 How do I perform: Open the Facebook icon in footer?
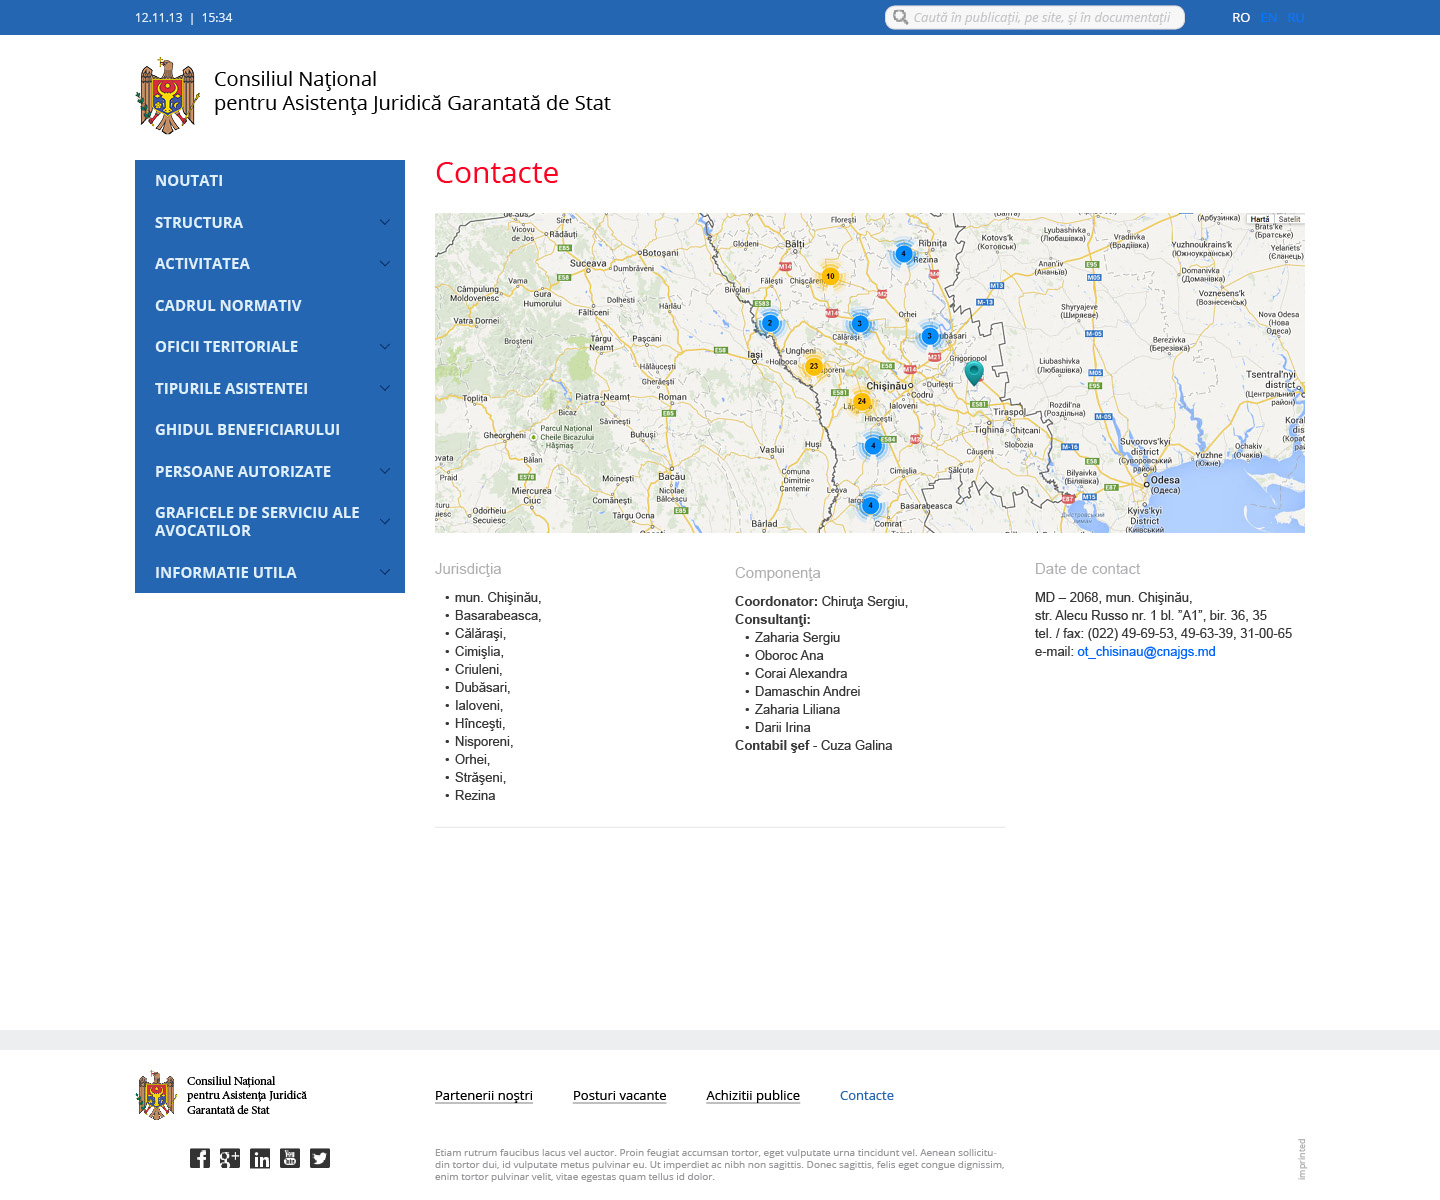tap(200, 1158)
